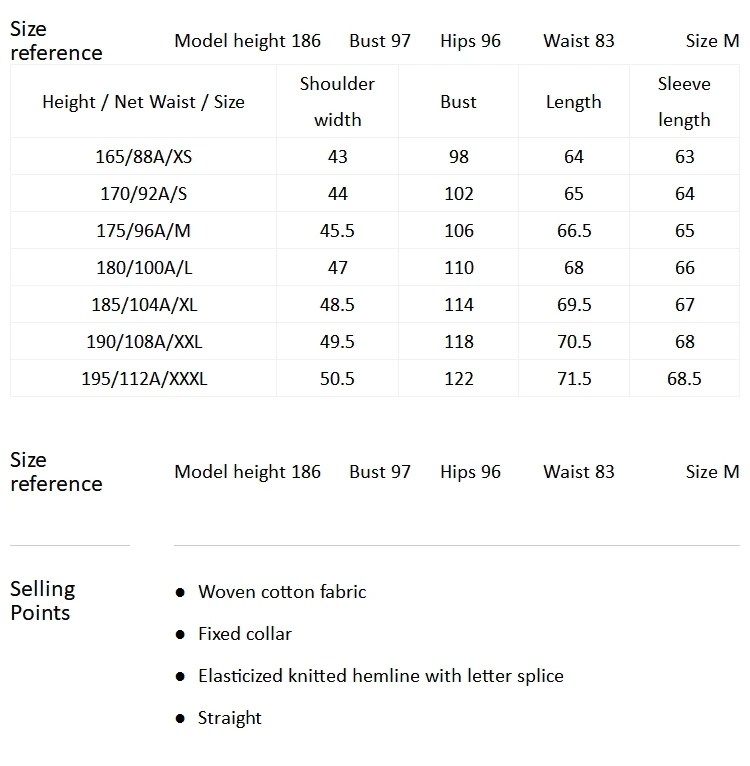Click the Fixed collar bullet item
Viewport: 750px width, 766px height.
(245, 634)
